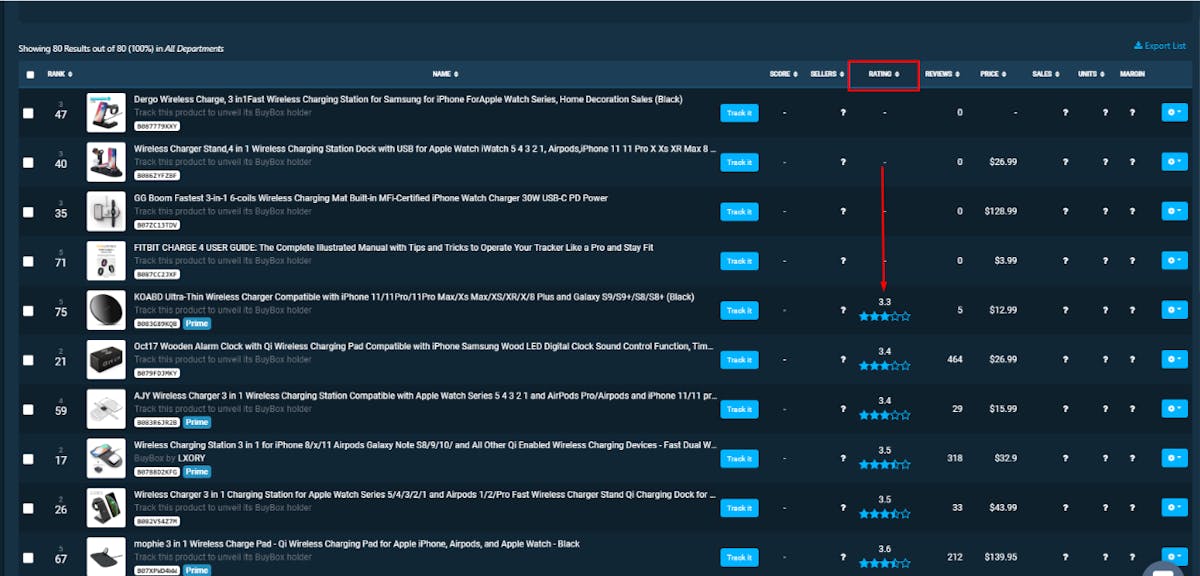Viewport: 1200px width, 576px height.
Task: Click the units question mark in GG Boom row
Action: coord(1105,212)
